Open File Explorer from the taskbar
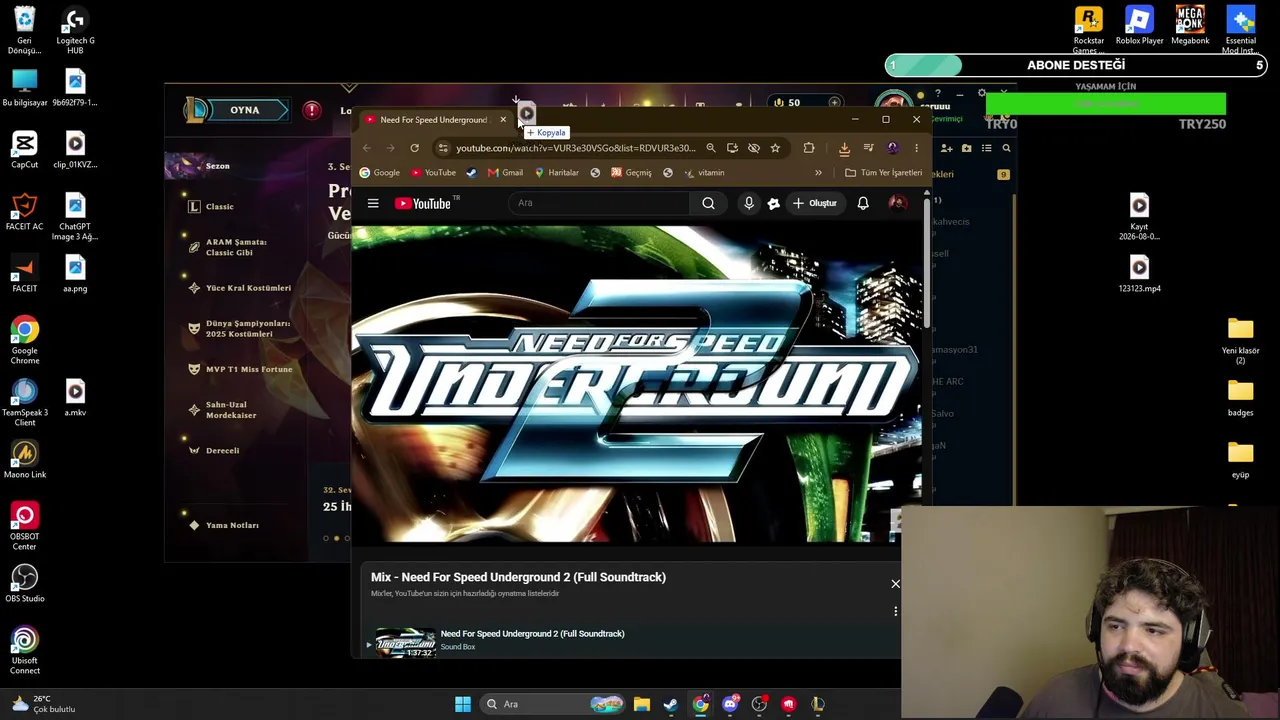 tap(642, 704)
